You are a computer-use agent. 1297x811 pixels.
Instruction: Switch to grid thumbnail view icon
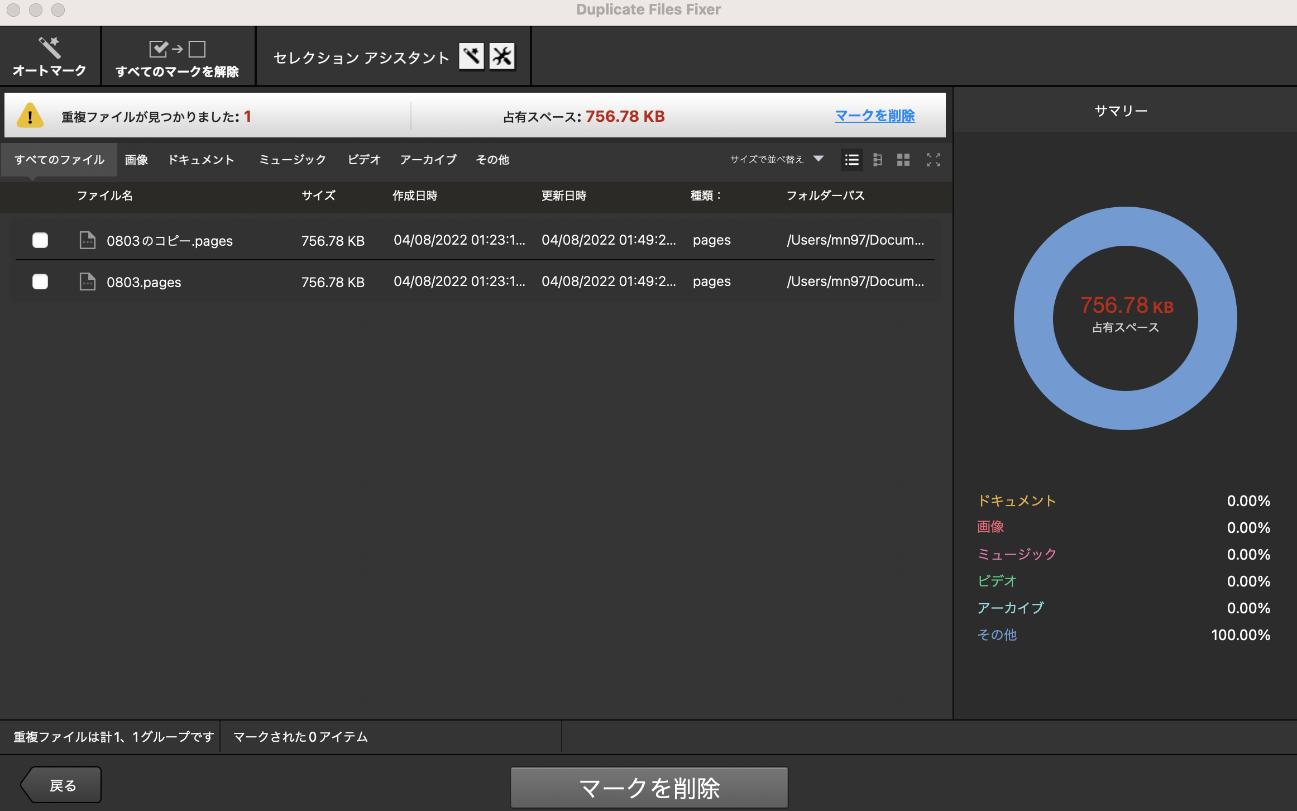[903, 160]
